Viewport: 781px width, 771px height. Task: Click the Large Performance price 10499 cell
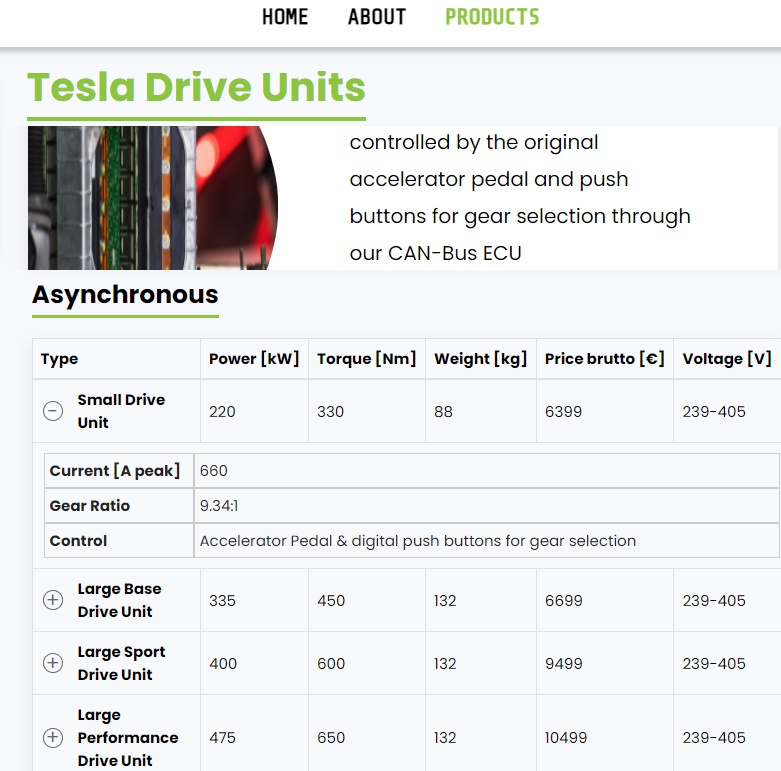point(568,737)
